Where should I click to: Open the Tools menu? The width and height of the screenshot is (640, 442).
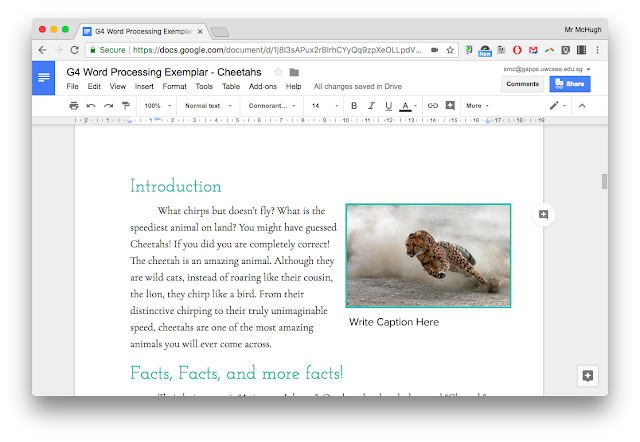(x=204, y=87)
